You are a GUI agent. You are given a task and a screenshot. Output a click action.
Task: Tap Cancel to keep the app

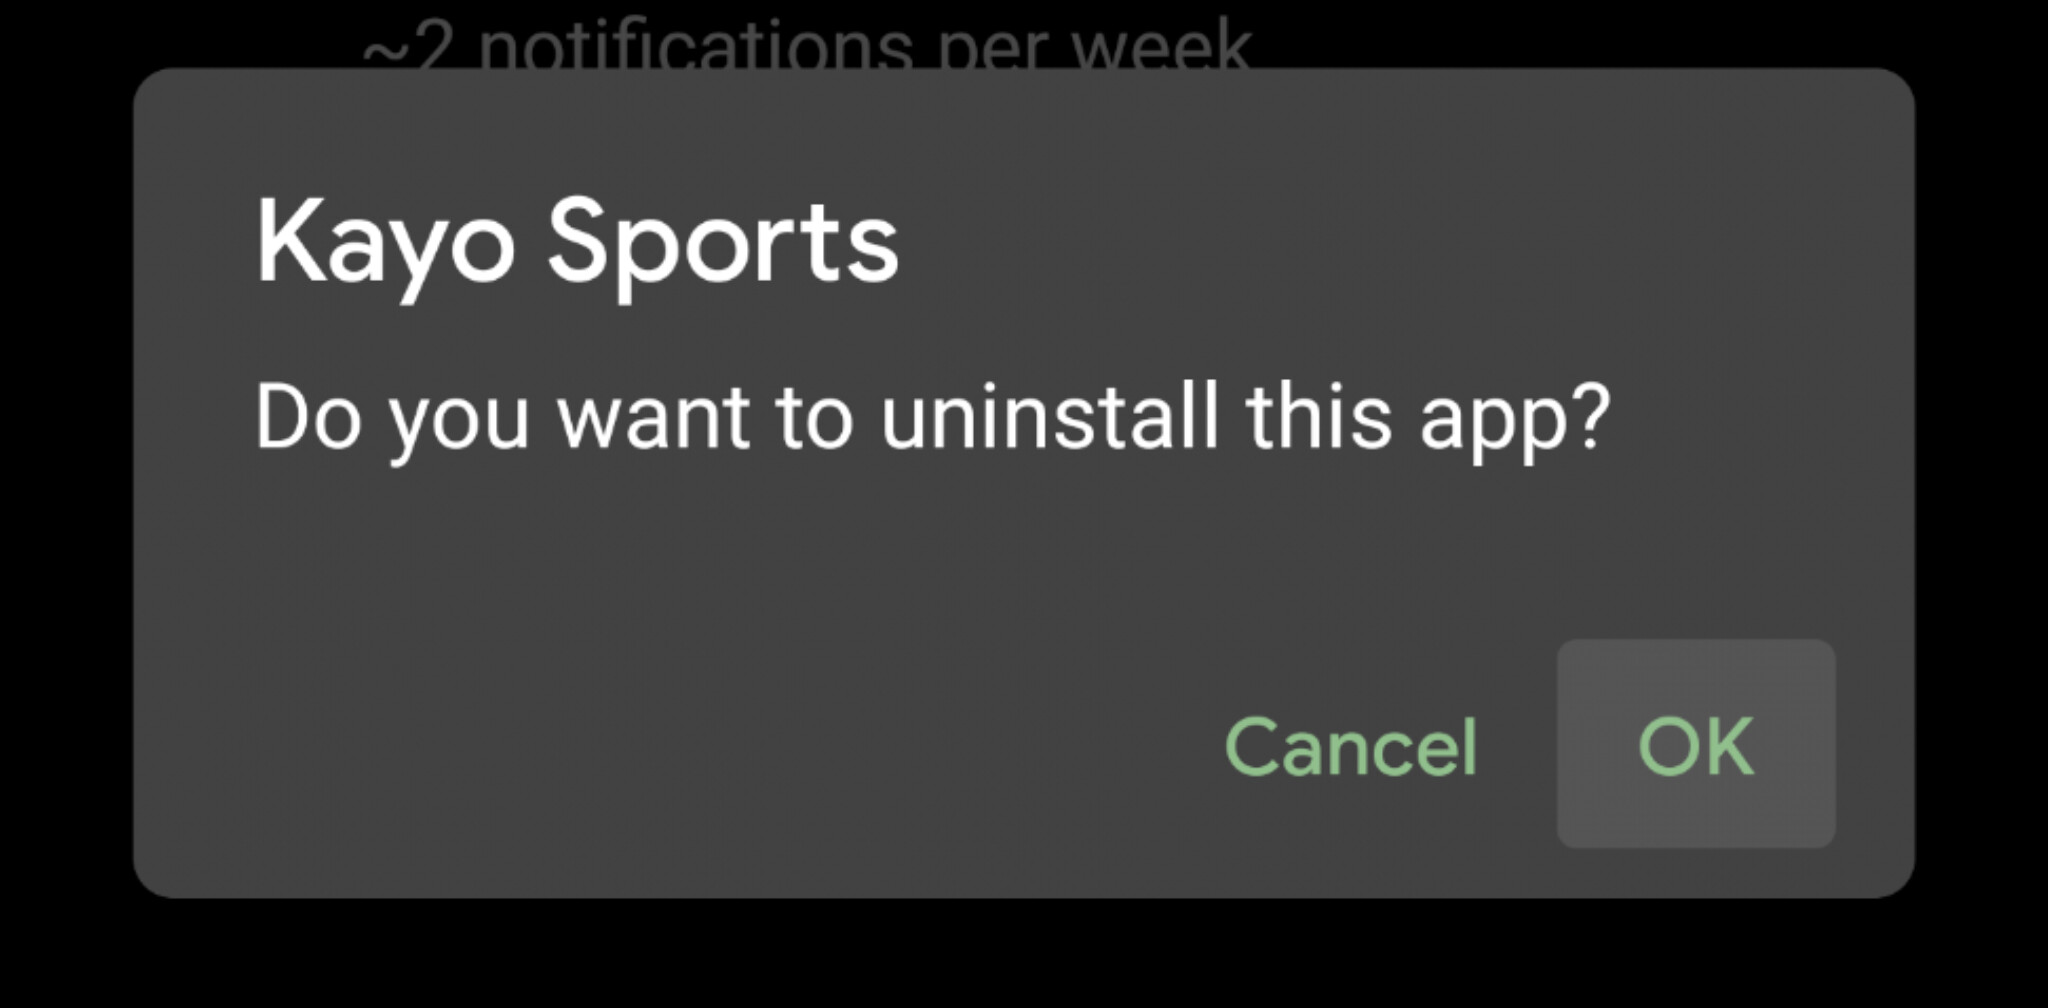[x=1351, y=746]
